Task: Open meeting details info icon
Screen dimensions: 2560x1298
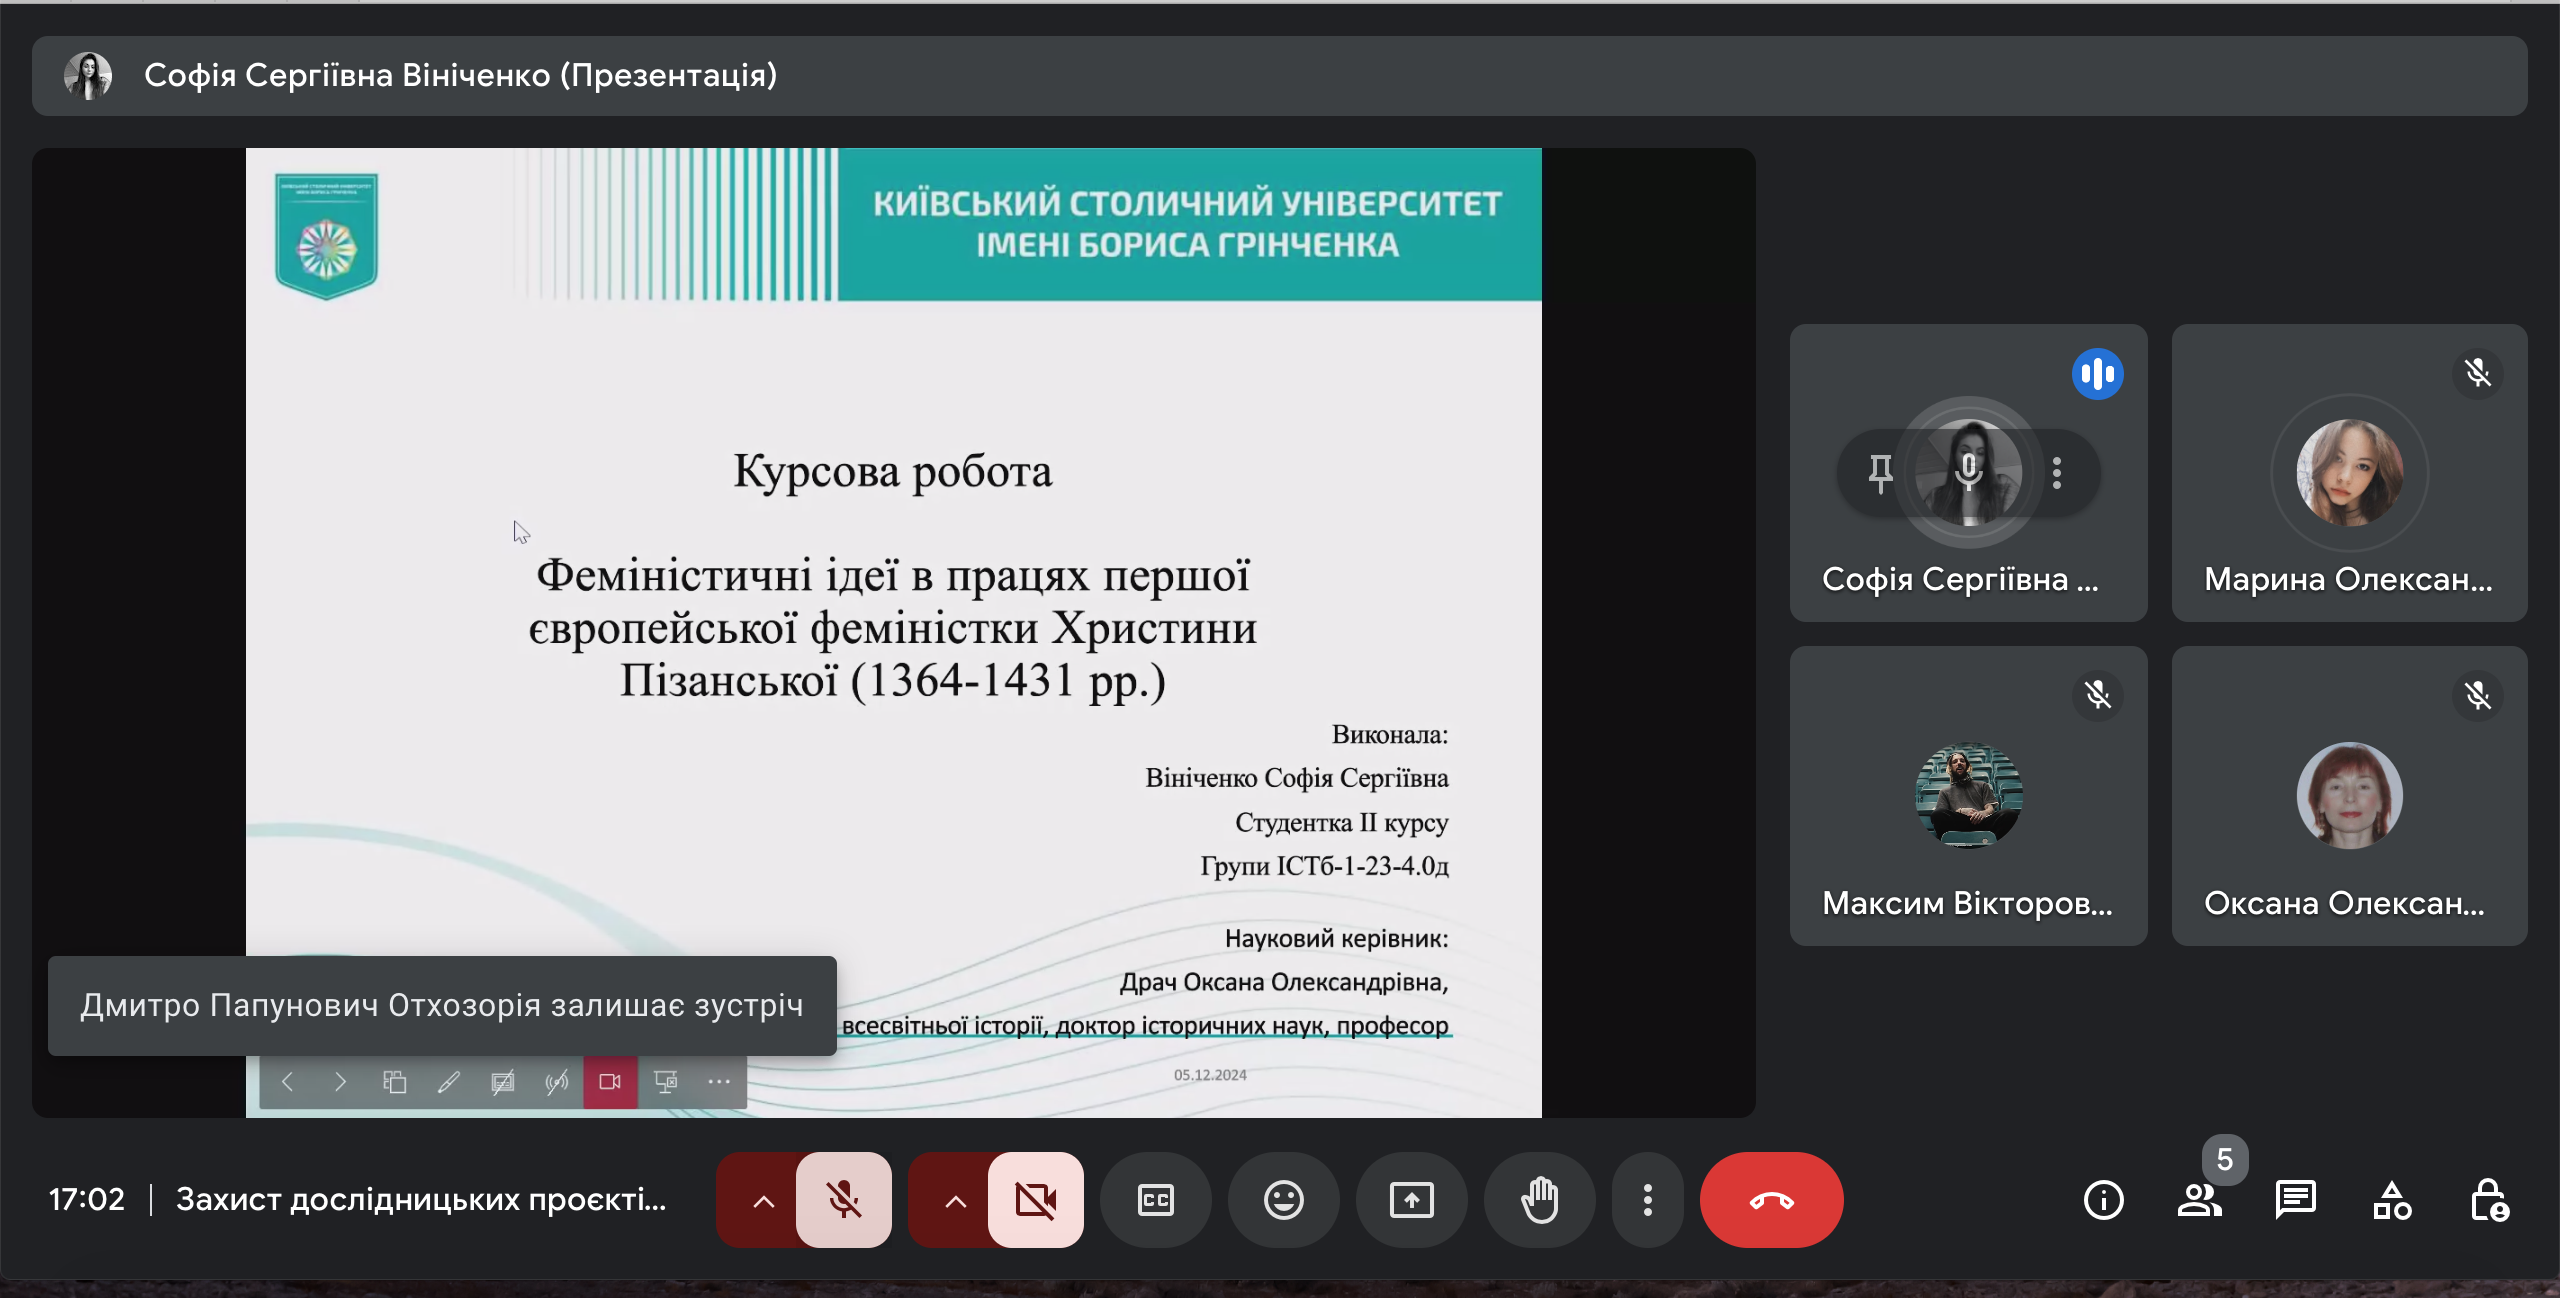Action: coord(2103,1199)
